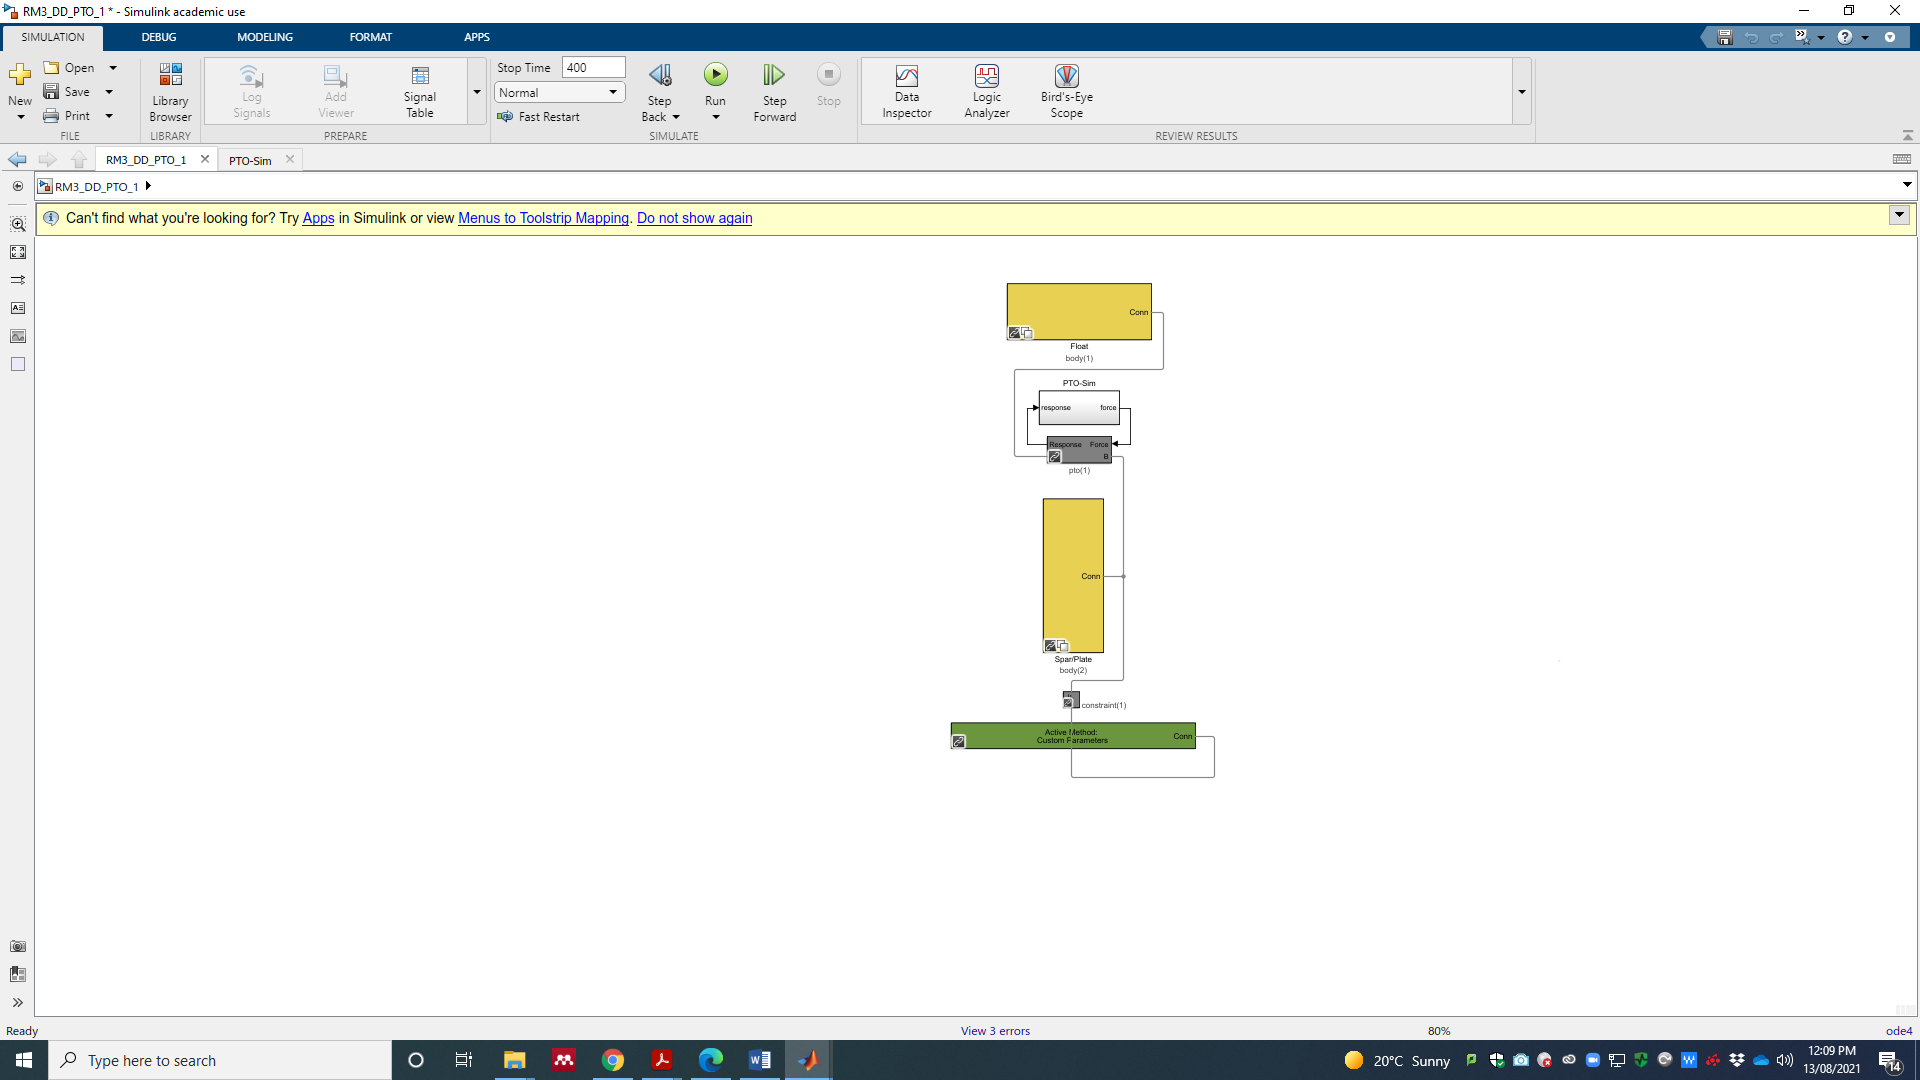Run the simulation
Screen dimensions: 1920x1080
pos(716,80)
